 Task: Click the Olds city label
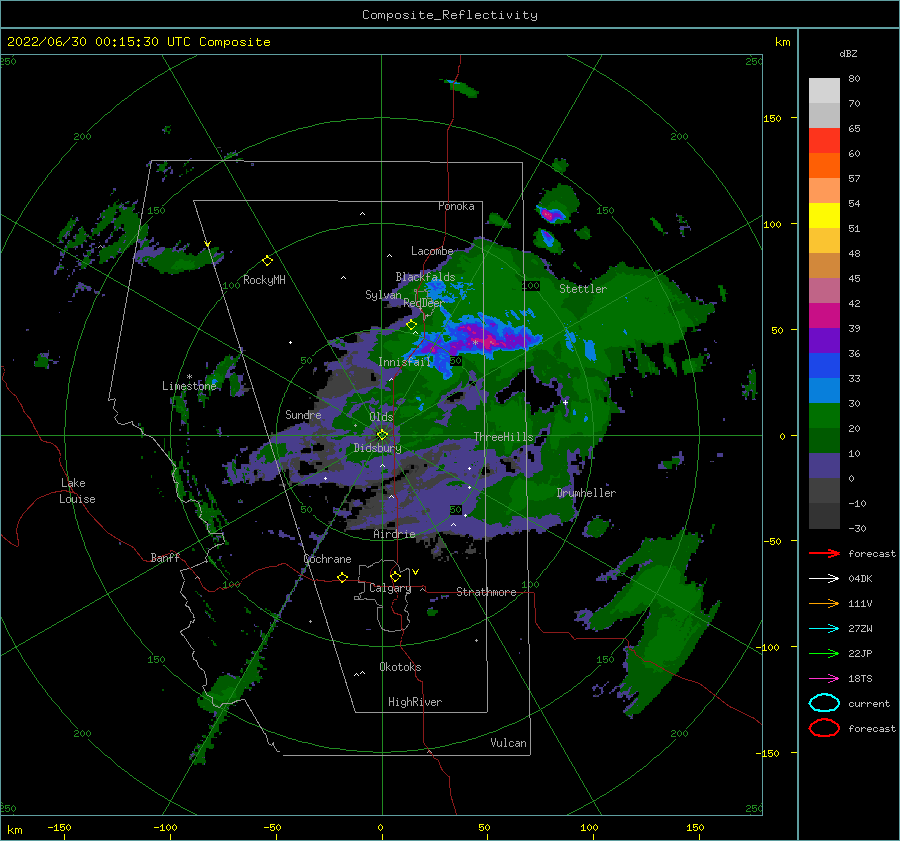[x=381, y=417]
